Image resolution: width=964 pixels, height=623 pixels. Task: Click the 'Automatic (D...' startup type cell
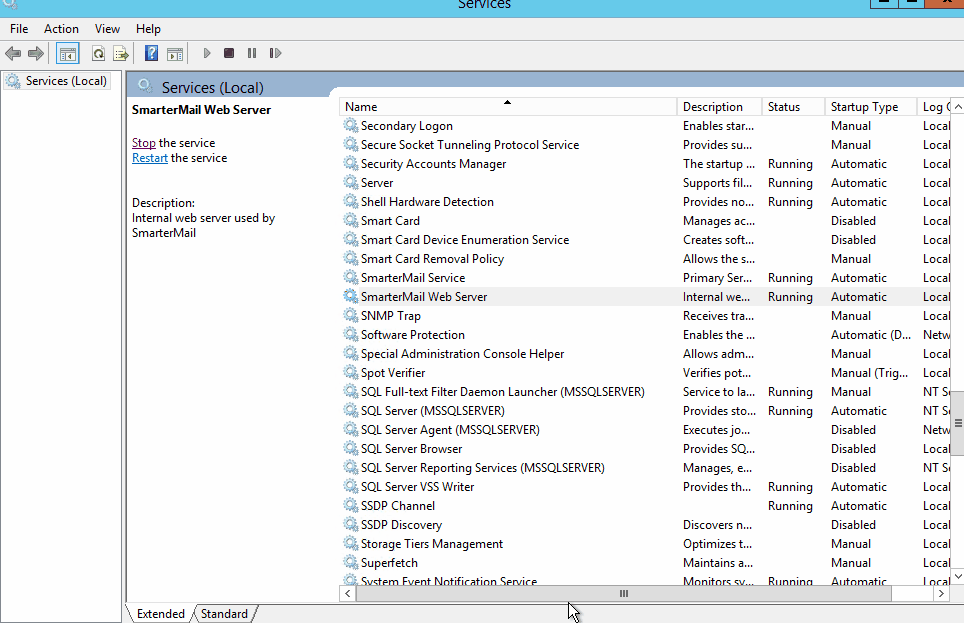(x=871, y=335)
